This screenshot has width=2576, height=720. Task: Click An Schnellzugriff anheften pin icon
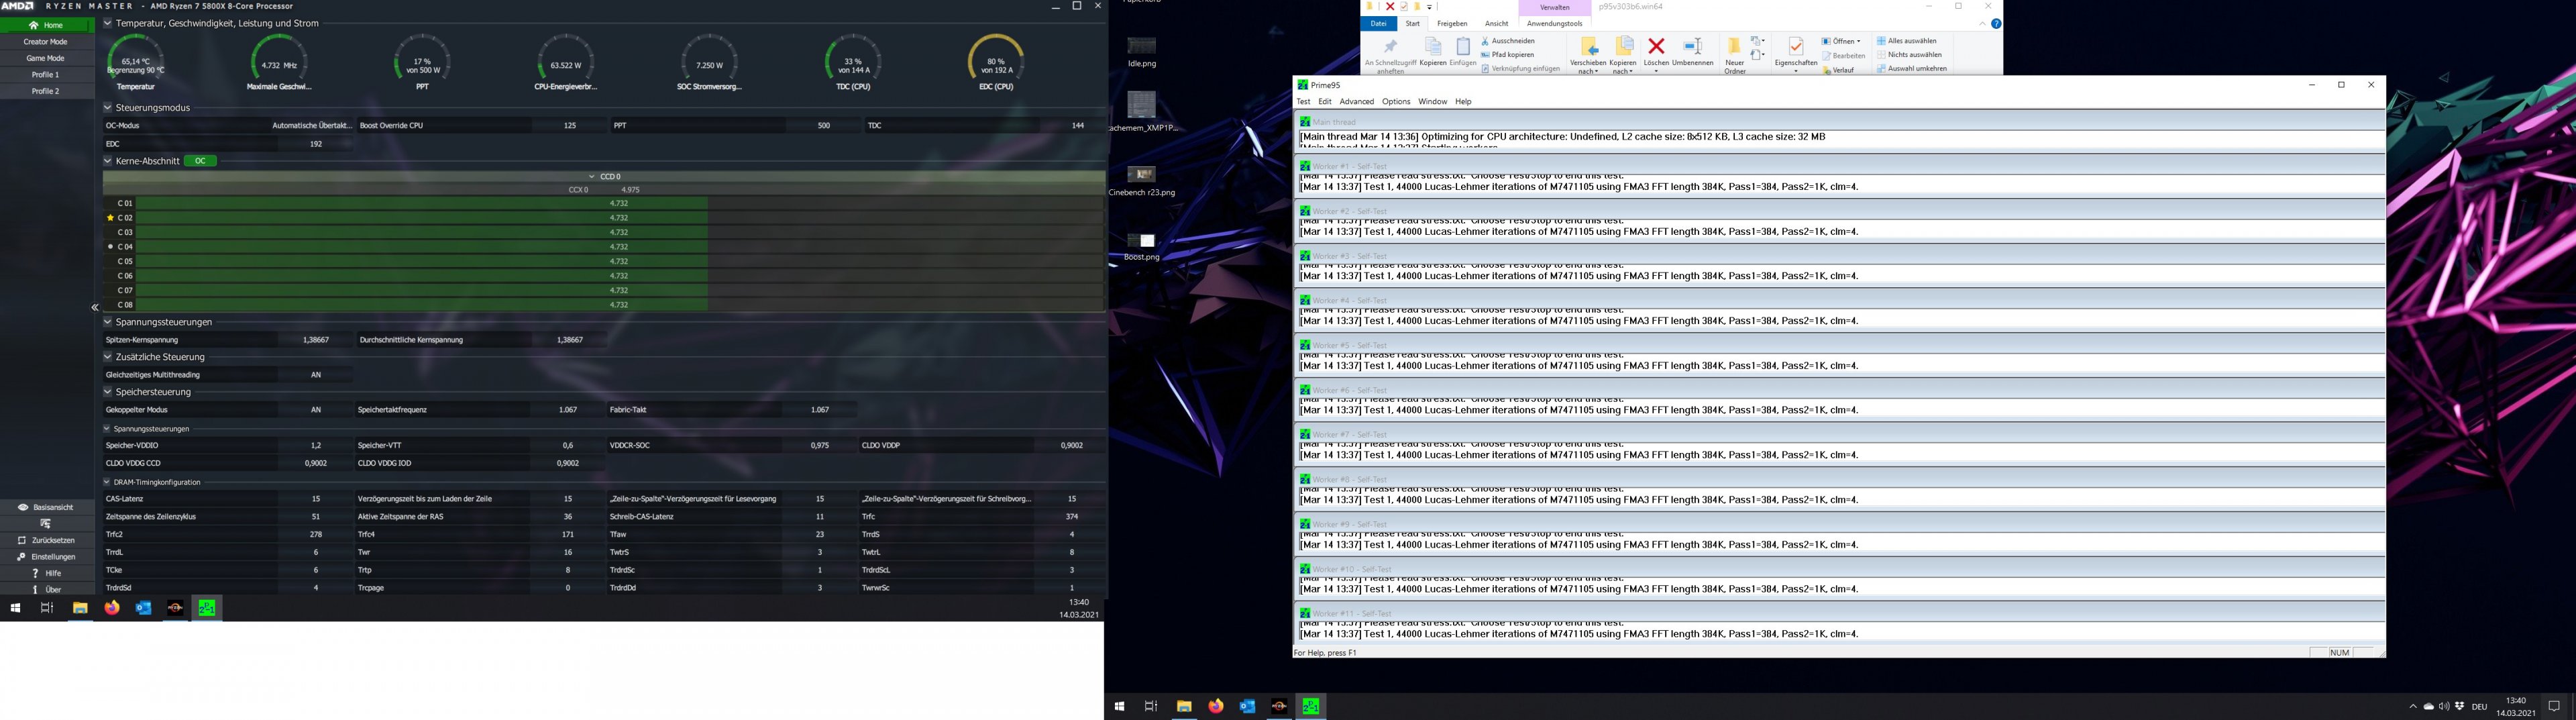pos(1390,47)
